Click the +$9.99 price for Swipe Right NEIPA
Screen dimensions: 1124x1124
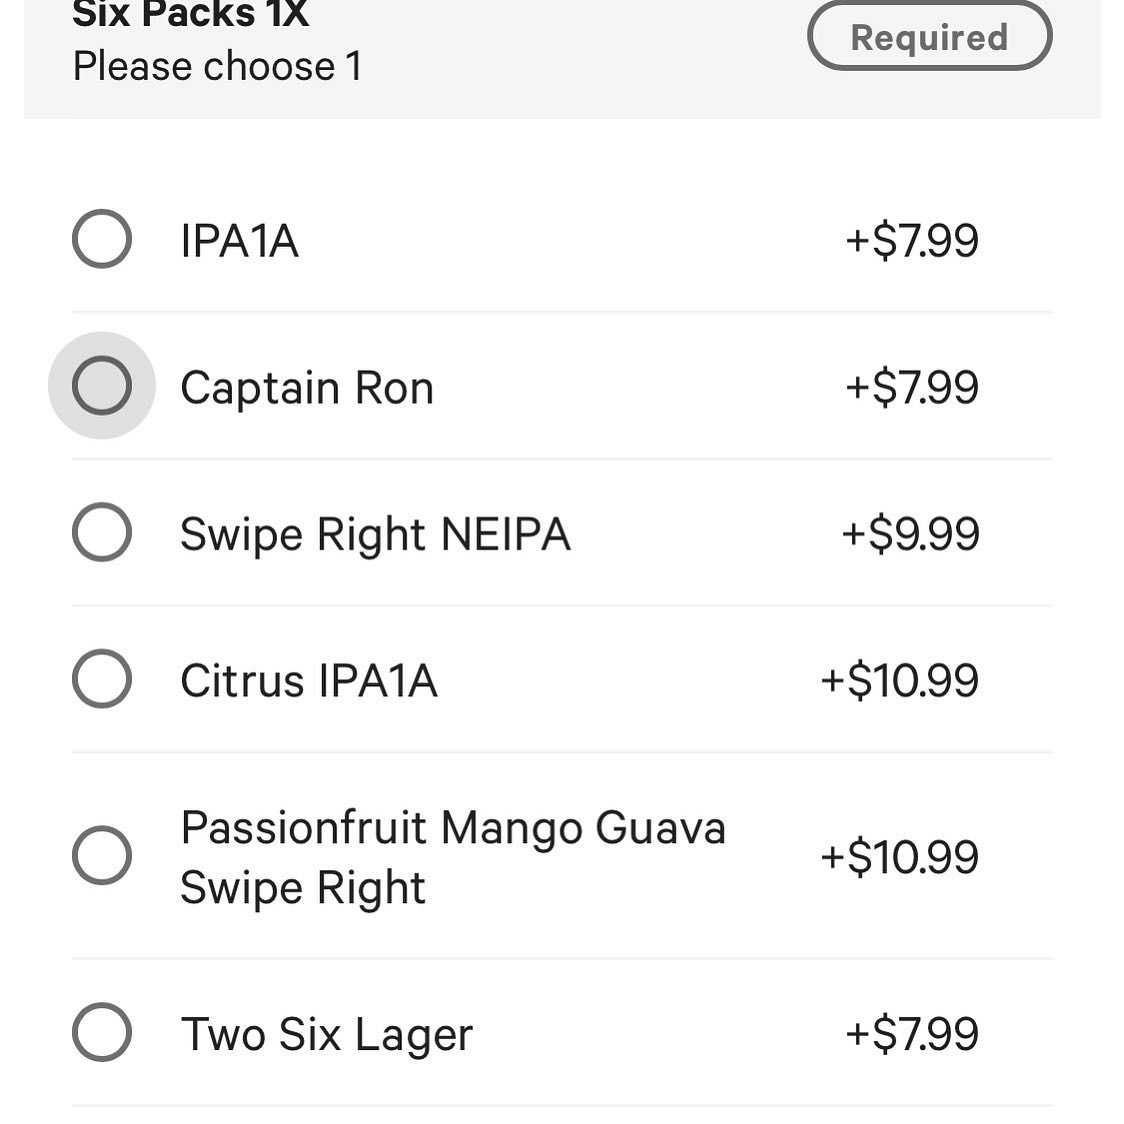tap(909, 534)
